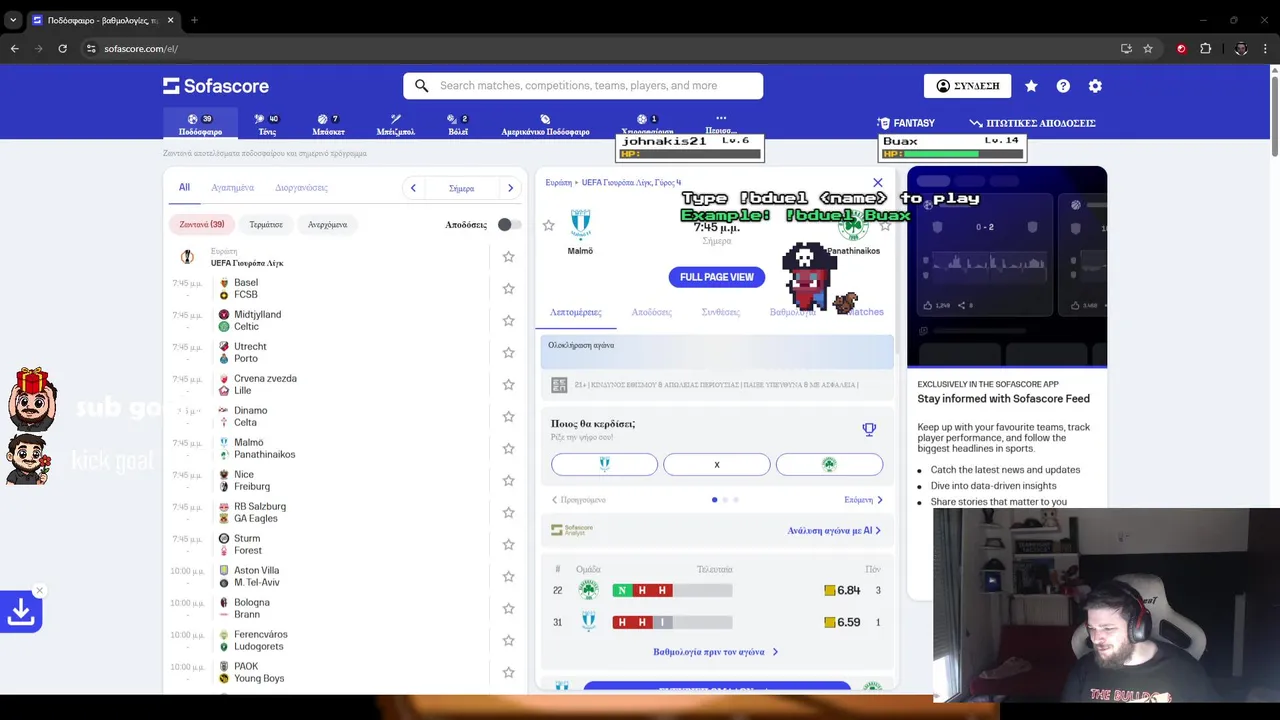Open the FANTASY link
The height and width of the screenshot is (720, 1280).
pos(906,123)
